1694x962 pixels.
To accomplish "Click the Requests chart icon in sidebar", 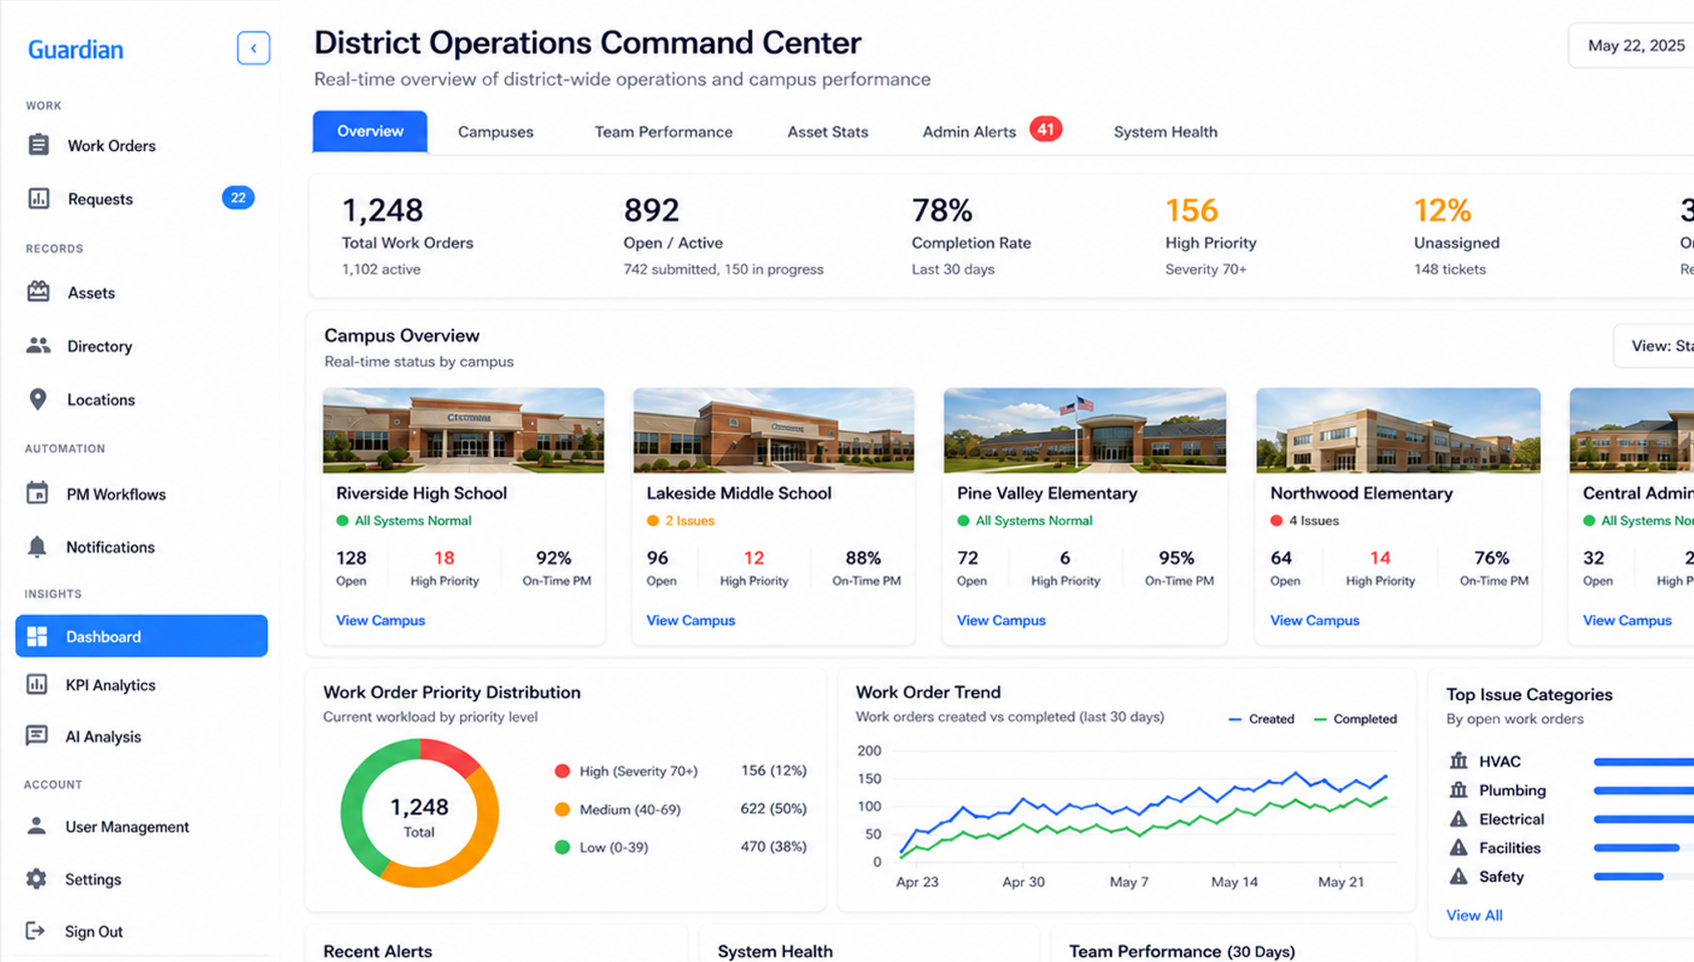I will click(38, 198).
